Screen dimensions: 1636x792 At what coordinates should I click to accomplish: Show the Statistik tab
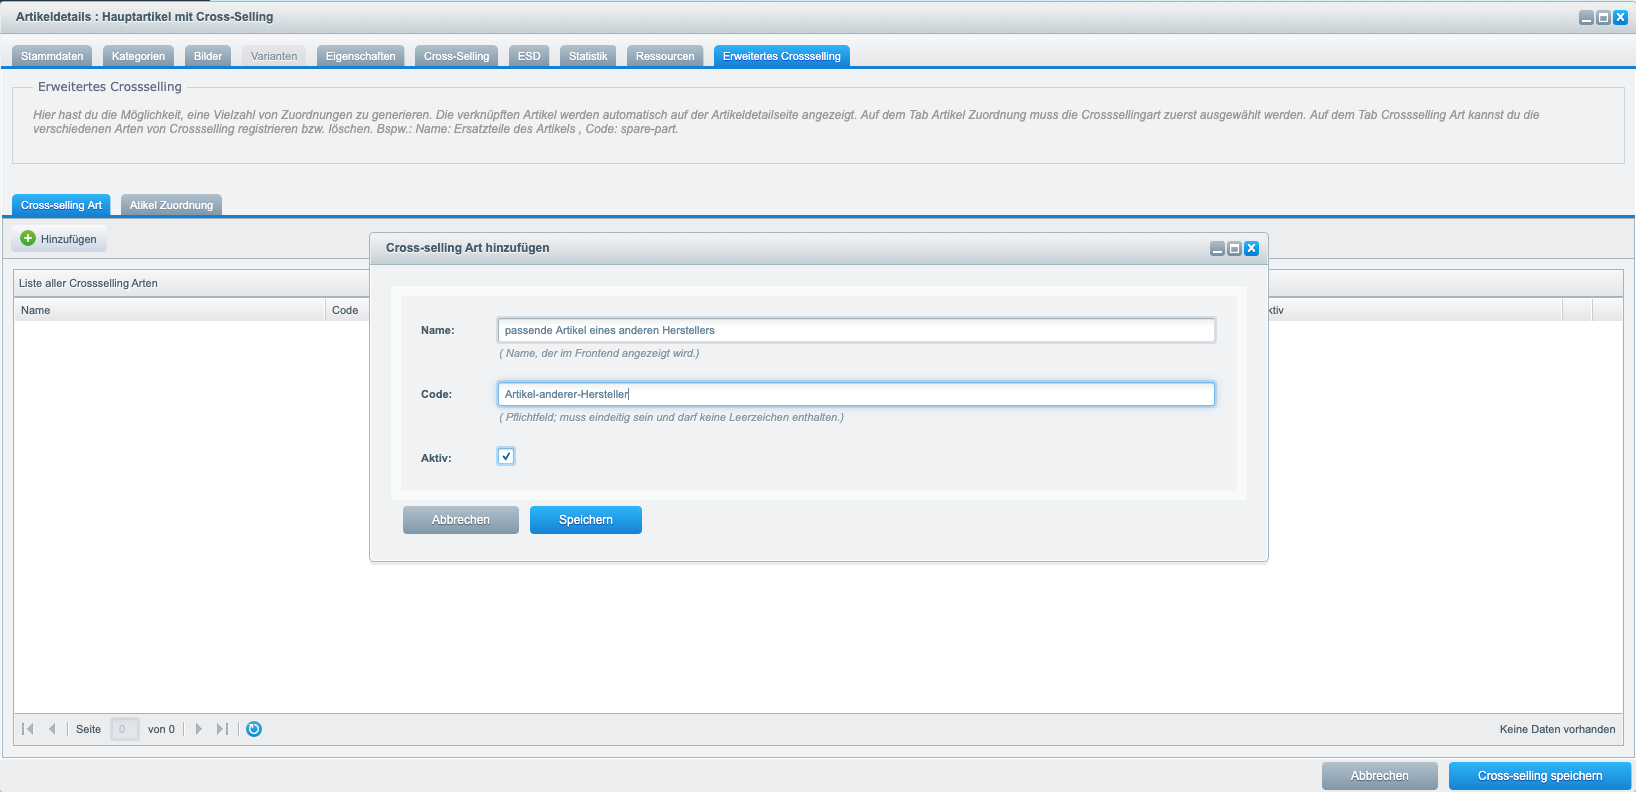coord(588,56)
